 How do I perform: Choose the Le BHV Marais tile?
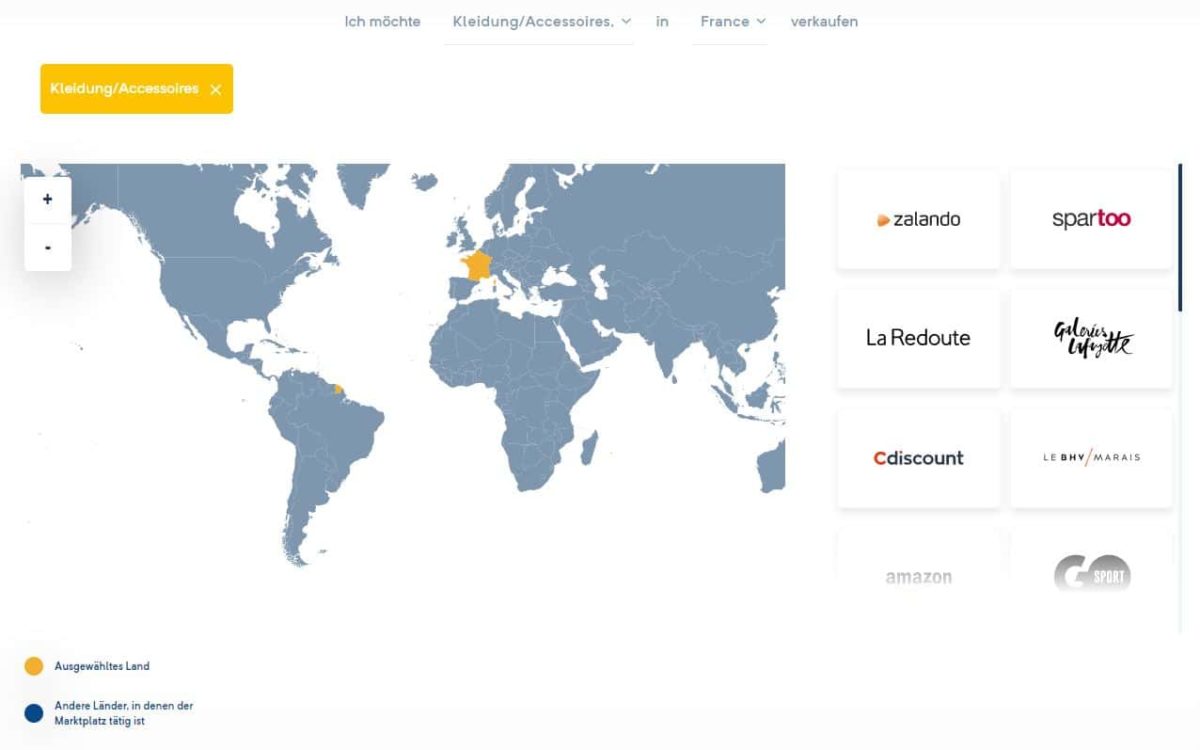(1091, 458)
